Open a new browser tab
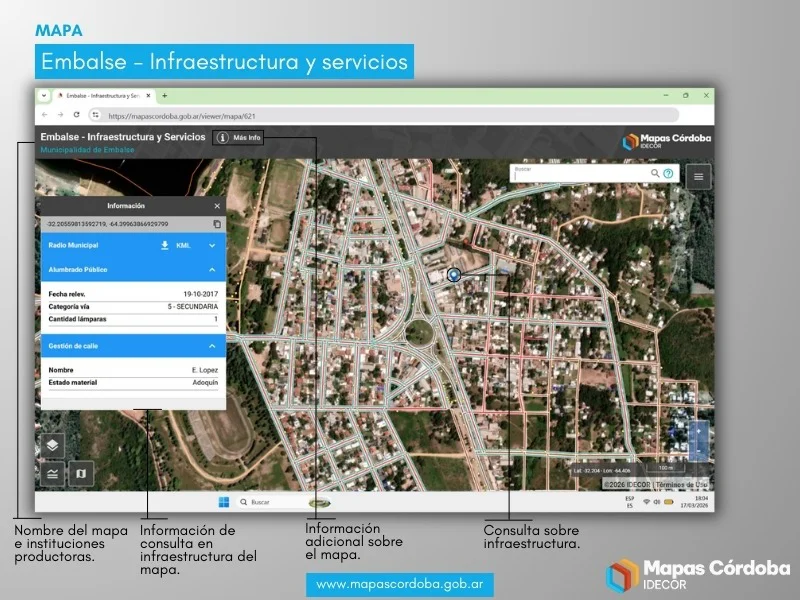800x600 pixels. pyautogui.click(x=165, y=96)
